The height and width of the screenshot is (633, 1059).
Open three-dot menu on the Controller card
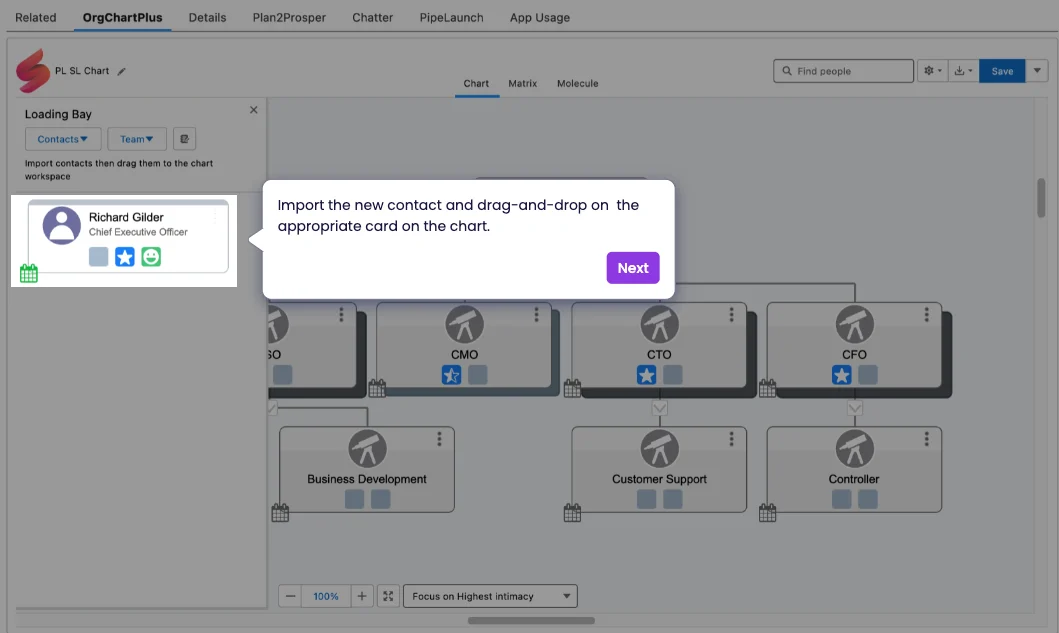coord(928,439)
